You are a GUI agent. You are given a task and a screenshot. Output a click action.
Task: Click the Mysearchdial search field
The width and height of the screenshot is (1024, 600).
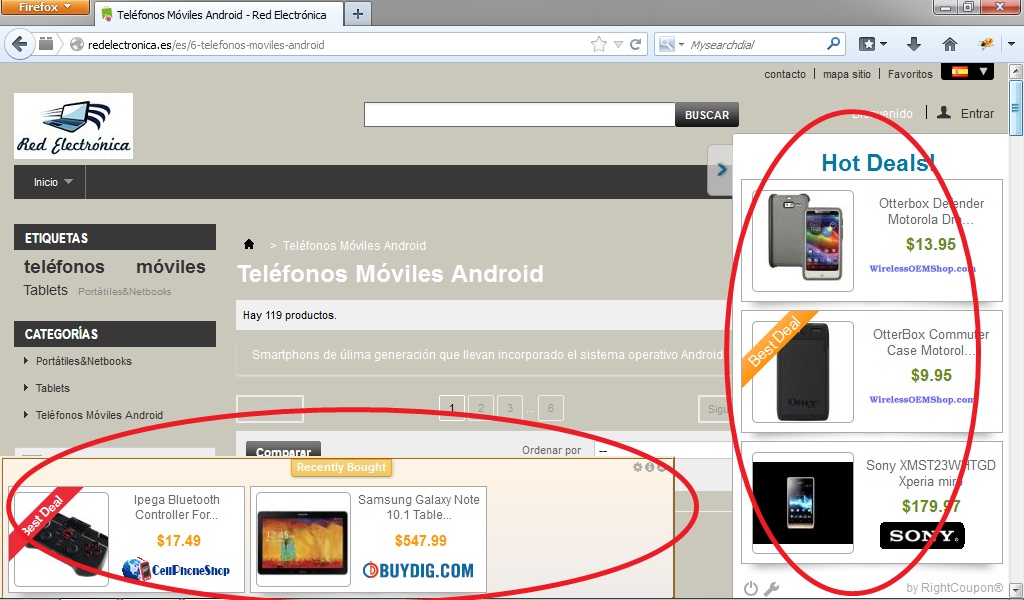tap(754, 44)
